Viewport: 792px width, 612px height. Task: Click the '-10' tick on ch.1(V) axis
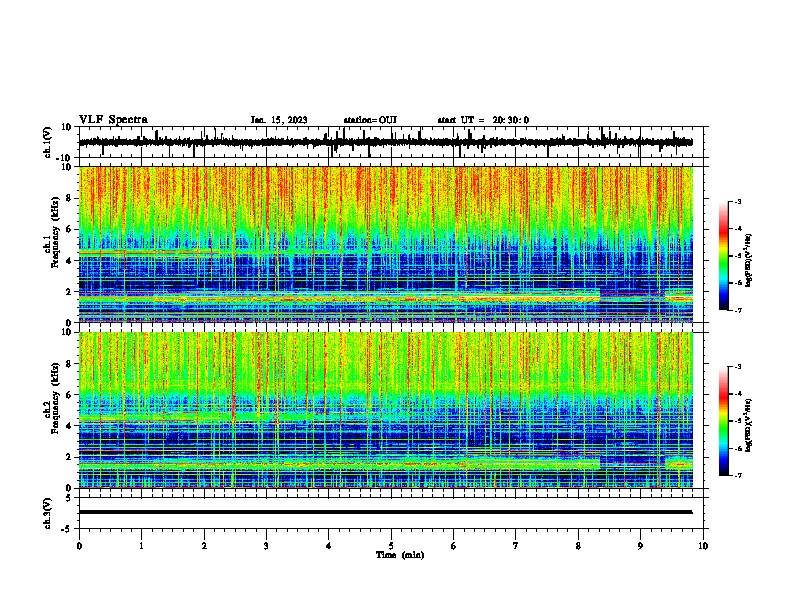[x=65, y=158]
